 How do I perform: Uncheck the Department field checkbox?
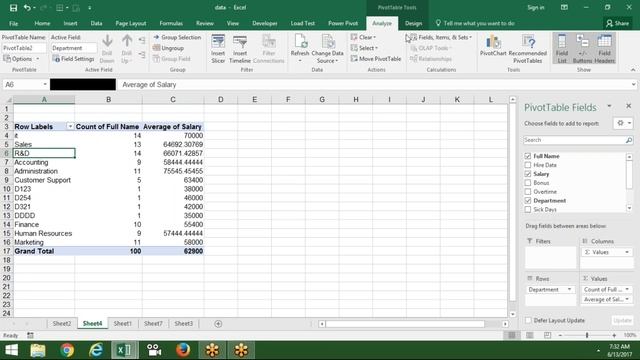point(528,200)
